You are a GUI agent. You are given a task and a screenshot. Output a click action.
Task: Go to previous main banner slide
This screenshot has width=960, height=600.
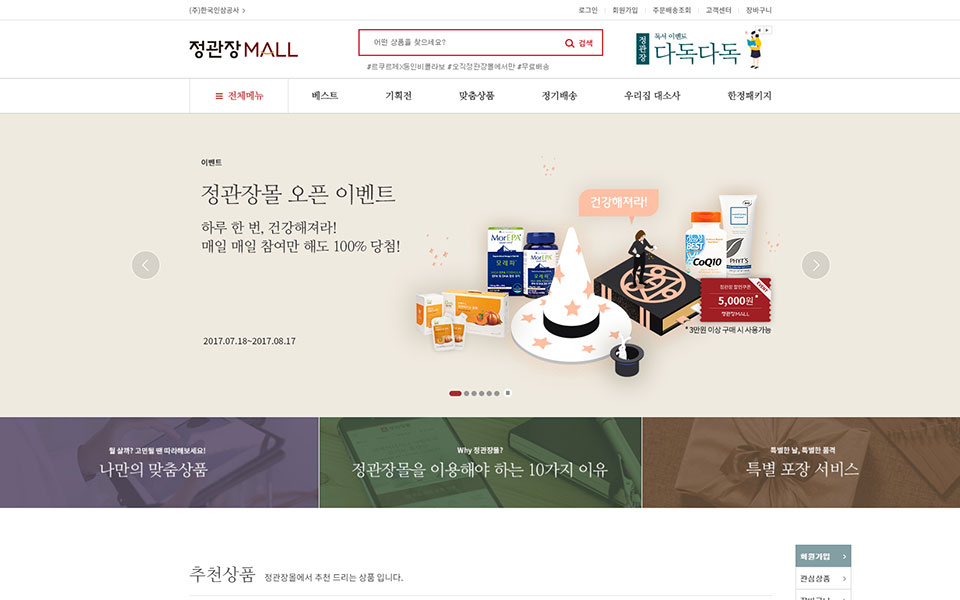click(146, 265)
